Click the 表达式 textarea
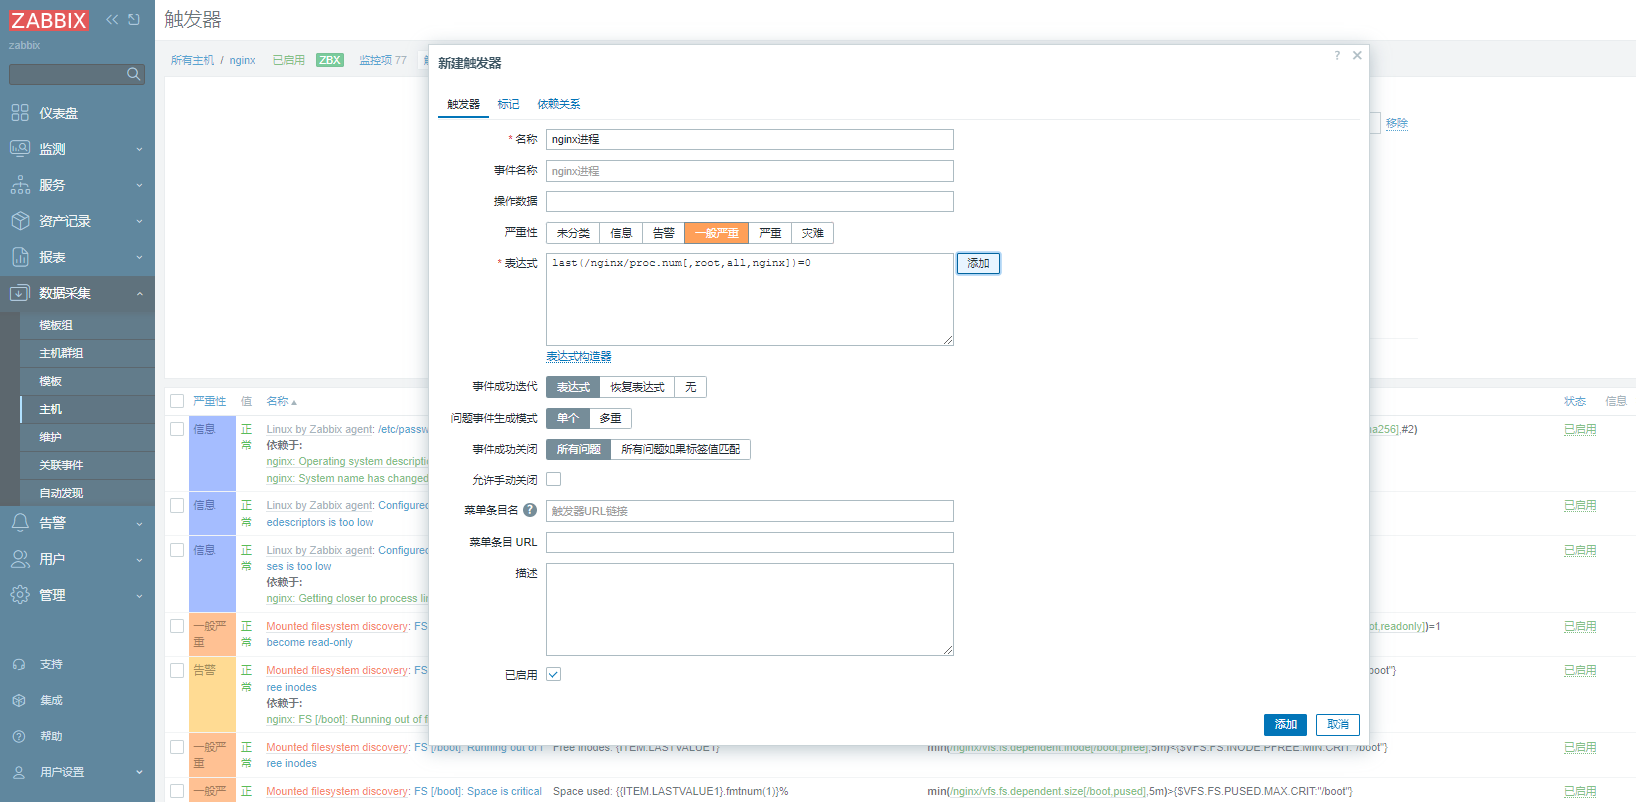 click(750, 299)
